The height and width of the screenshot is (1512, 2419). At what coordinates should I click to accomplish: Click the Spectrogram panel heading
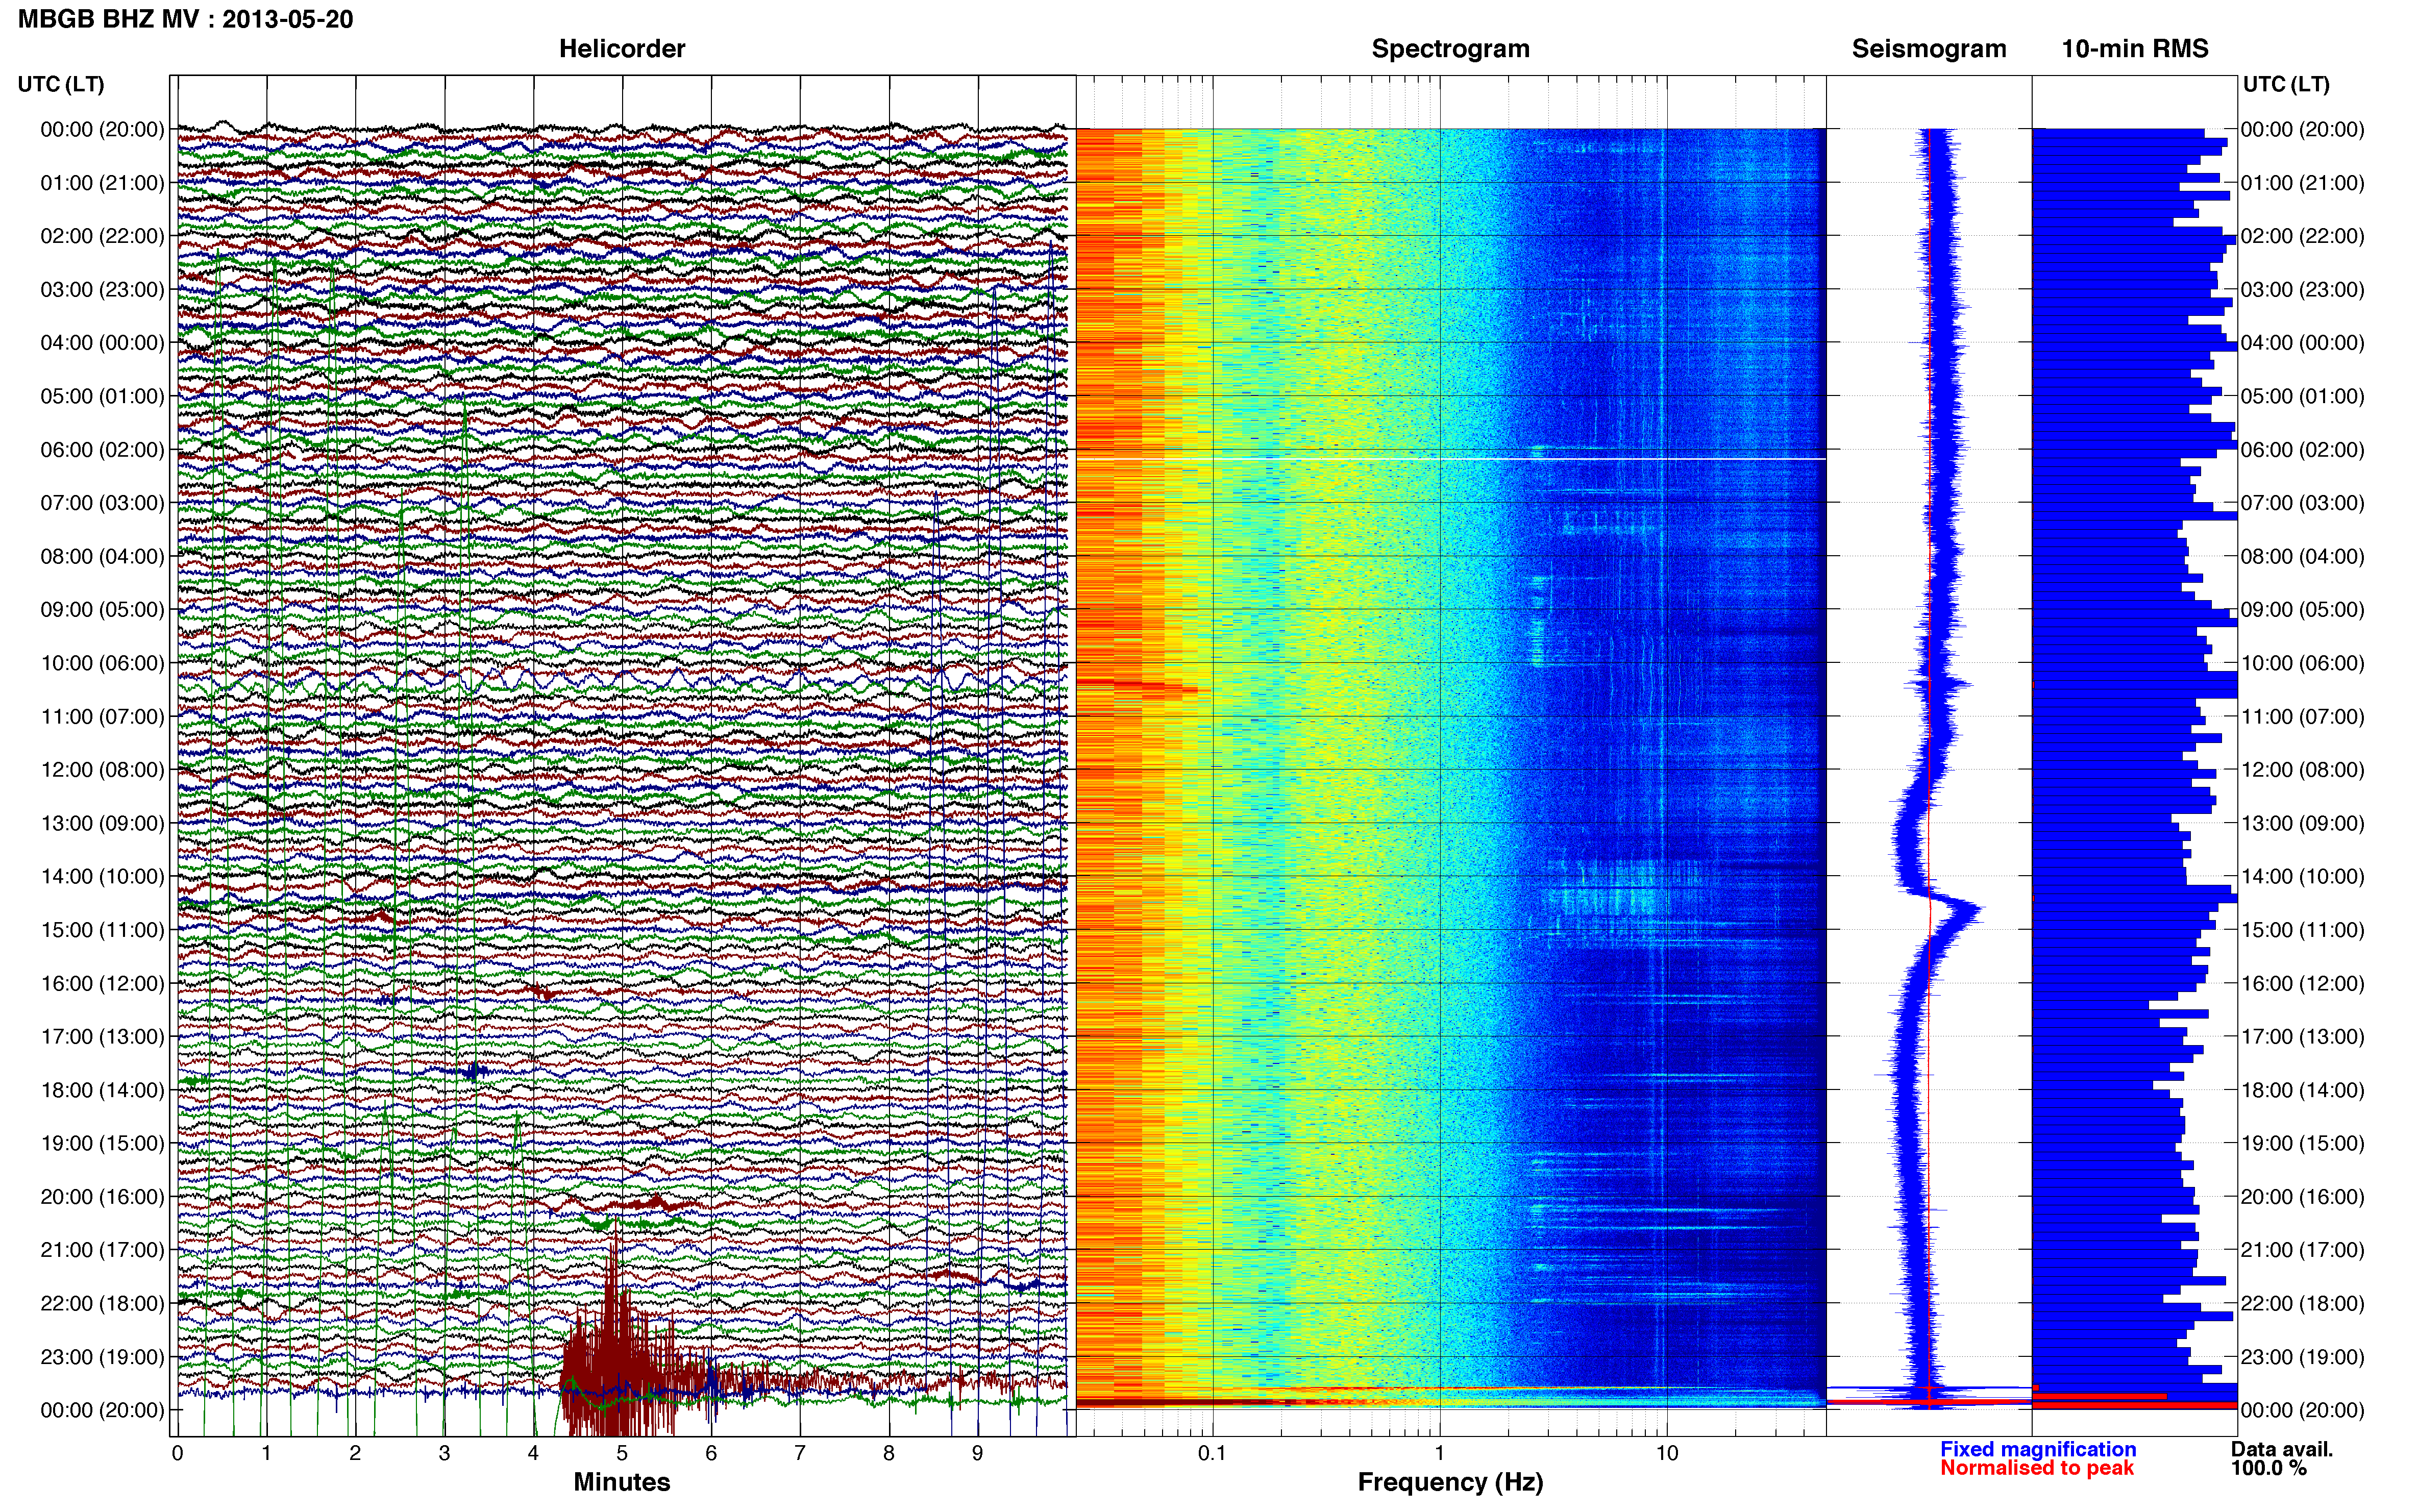[x=1450, y=49]
